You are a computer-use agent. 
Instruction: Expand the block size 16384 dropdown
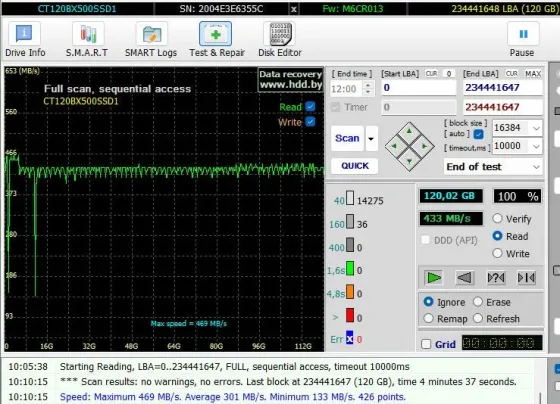tap(517, 128)
